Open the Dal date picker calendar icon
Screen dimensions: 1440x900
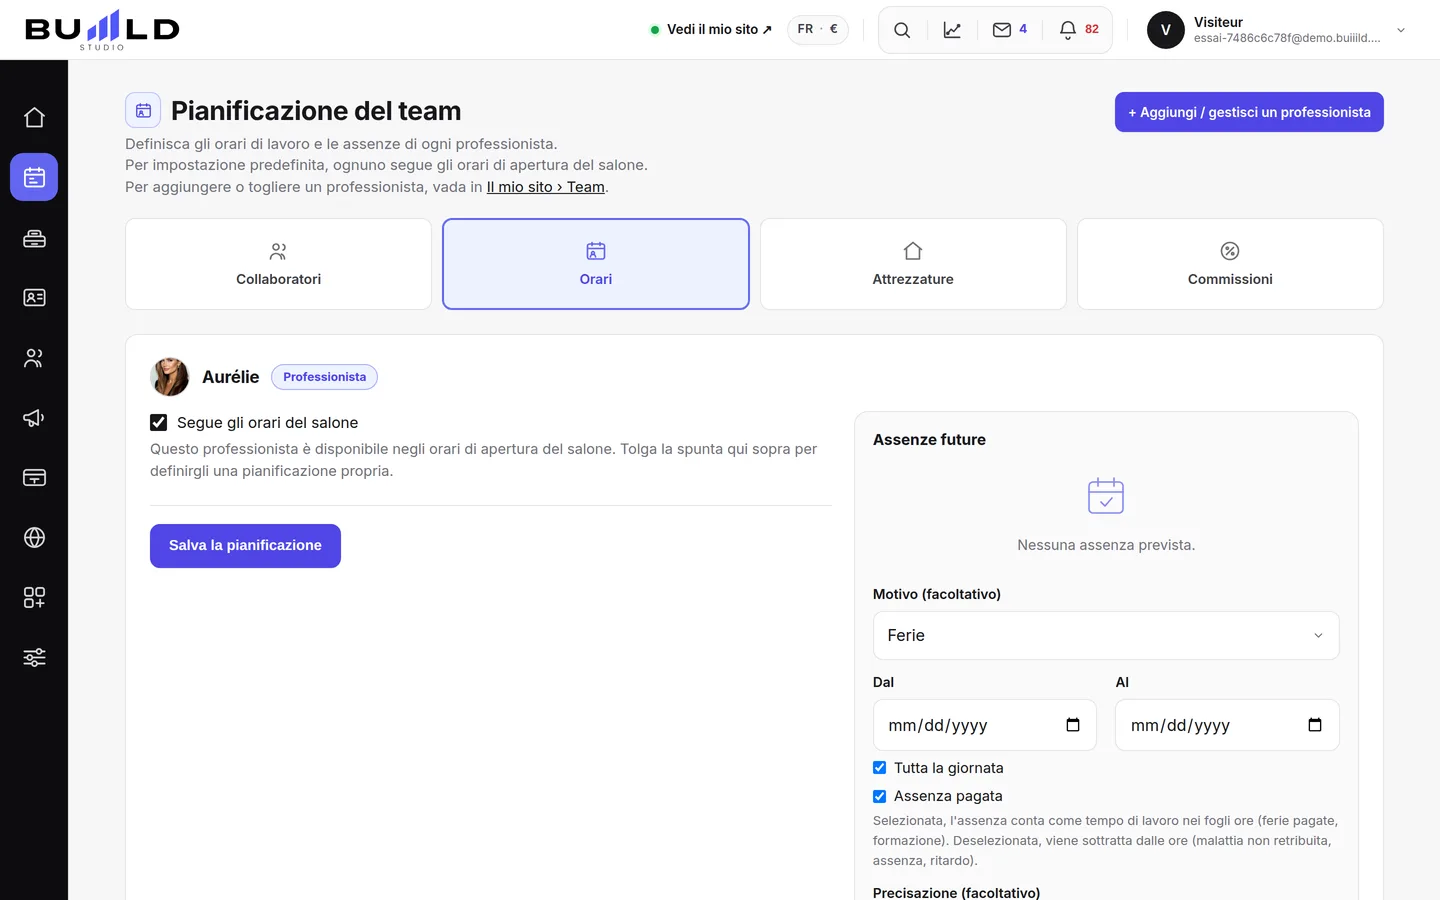1073,725
